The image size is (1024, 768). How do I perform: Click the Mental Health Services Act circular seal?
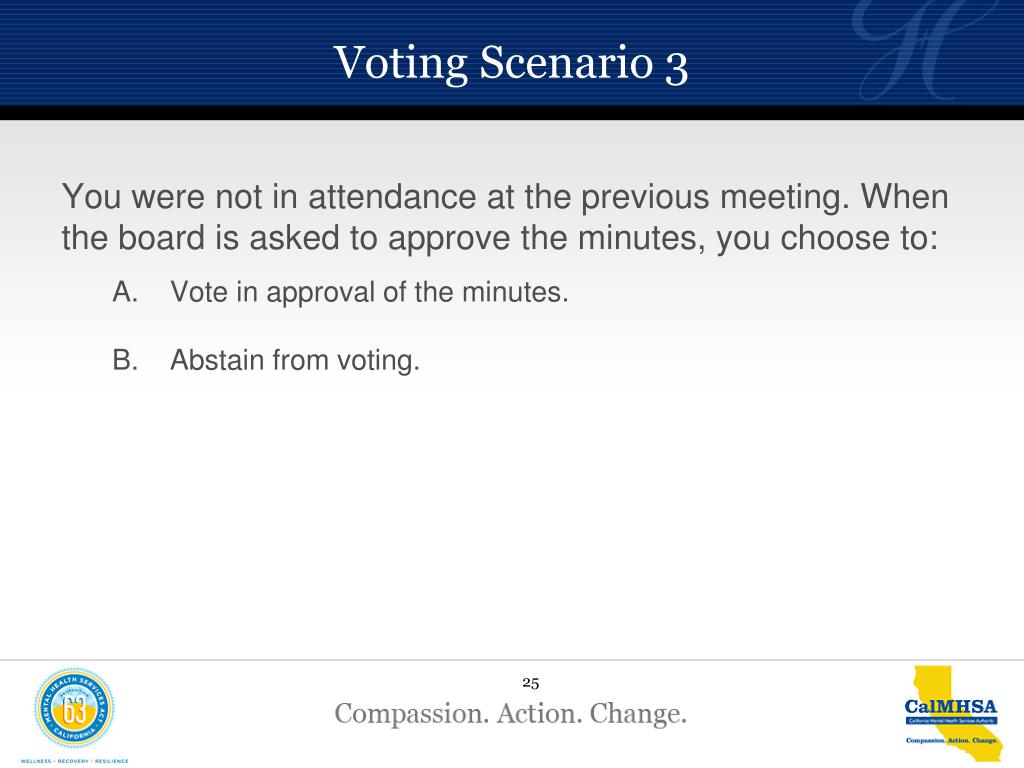coord(74,708)
